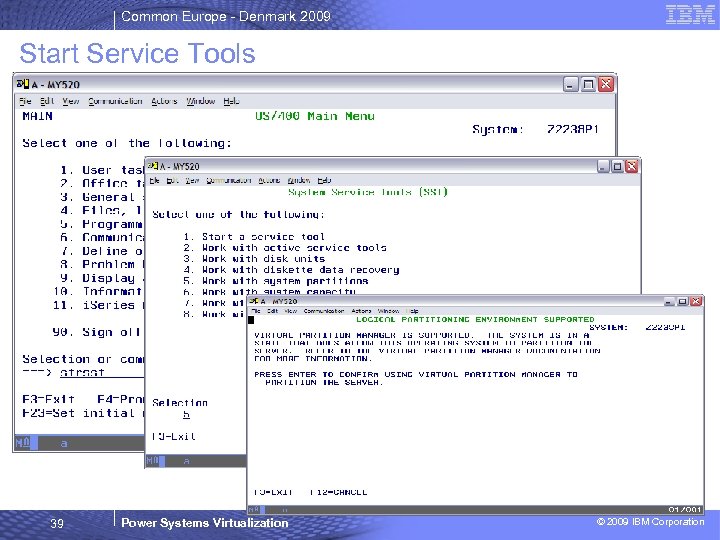
Task: Open File menu in back MAIN window
Action: 25,101
